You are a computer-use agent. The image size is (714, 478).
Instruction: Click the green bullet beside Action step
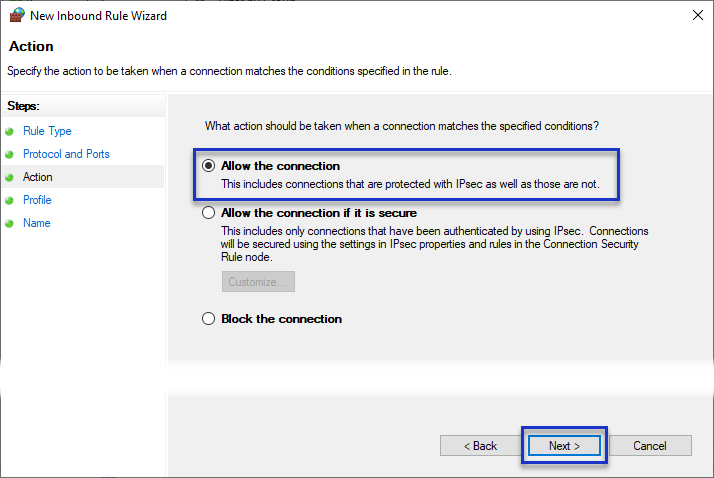9,178
